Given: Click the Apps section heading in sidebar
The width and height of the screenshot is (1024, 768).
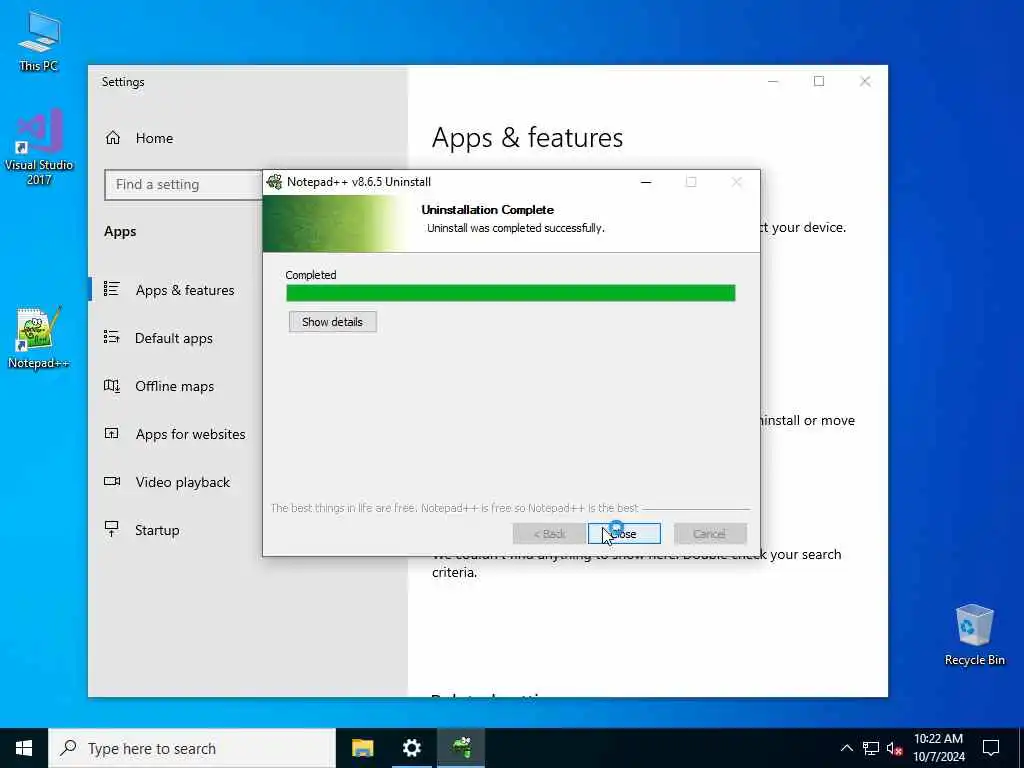Looking at the screenshot, I should [120, 231].
